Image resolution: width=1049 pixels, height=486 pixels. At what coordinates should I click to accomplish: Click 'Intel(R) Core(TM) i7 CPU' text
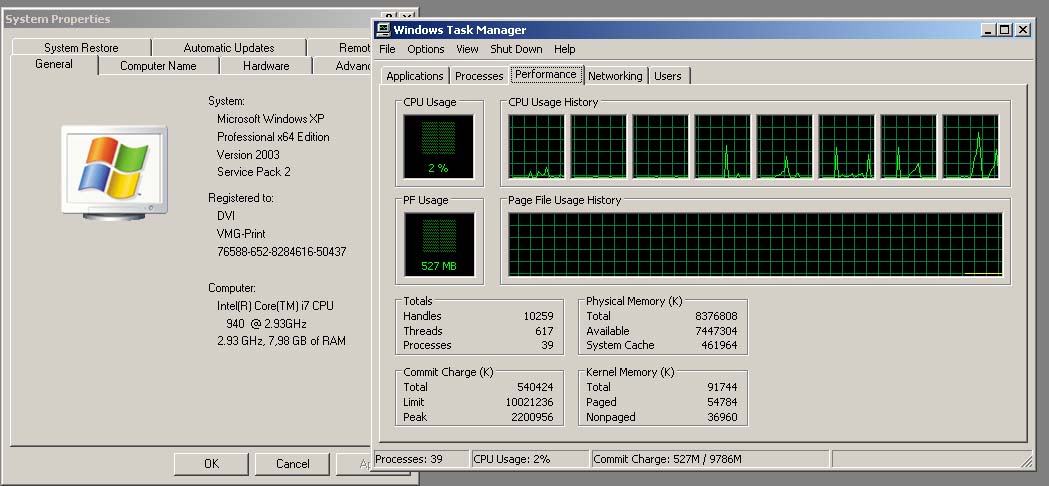(275, 306)
